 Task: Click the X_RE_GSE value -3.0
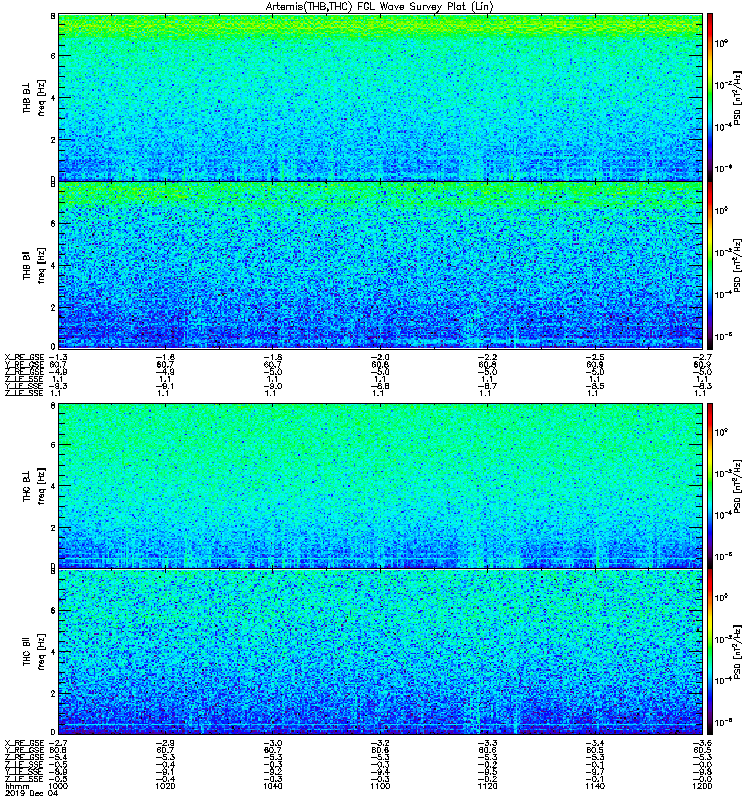(x=272, y=743)
